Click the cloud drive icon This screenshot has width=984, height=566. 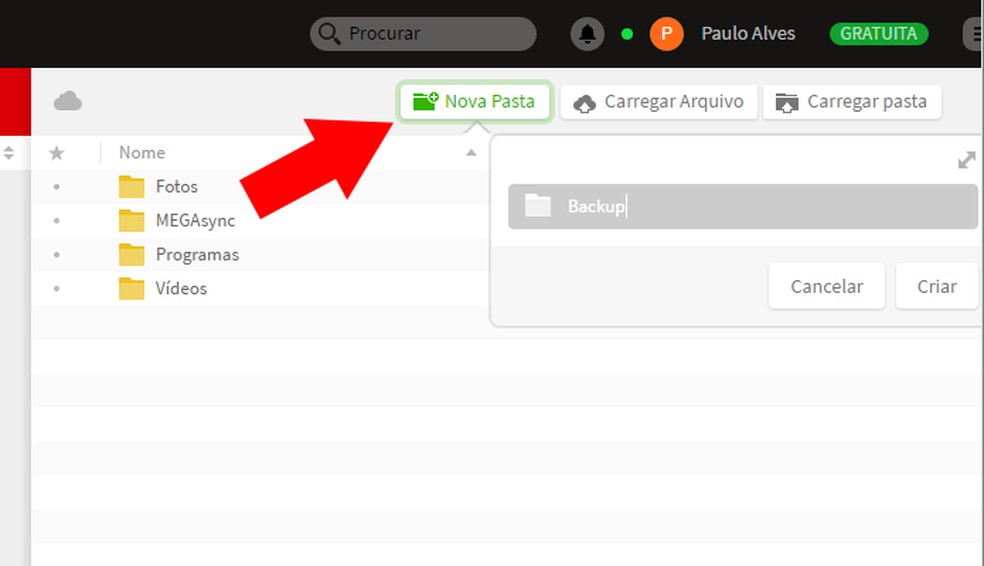68,101
